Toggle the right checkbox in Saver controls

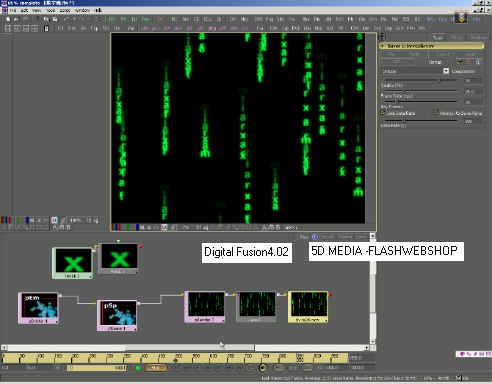coord(436,113)
